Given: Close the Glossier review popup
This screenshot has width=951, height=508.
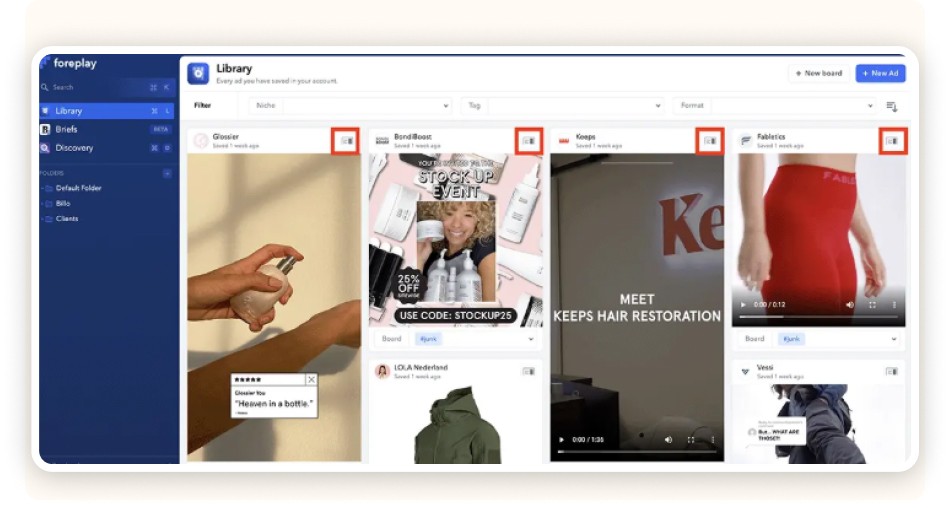Looking at the screenshot, I should [311, 379].
